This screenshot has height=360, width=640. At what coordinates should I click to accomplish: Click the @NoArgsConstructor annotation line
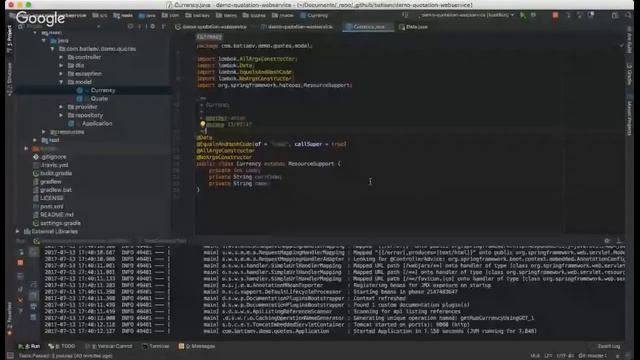tap(224, 157)
